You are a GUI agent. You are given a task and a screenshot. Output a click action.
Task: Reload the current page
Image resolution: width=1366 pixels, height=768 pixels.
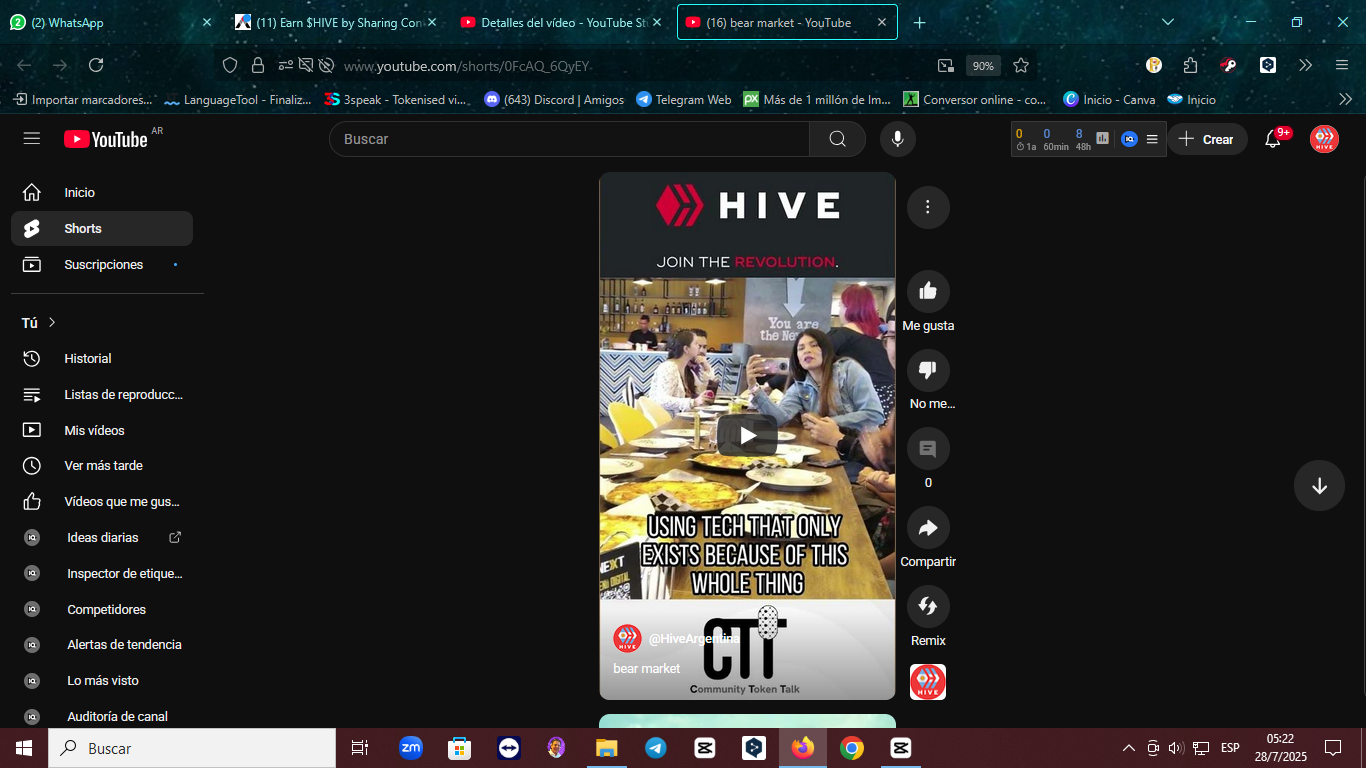tap(96, 65)
